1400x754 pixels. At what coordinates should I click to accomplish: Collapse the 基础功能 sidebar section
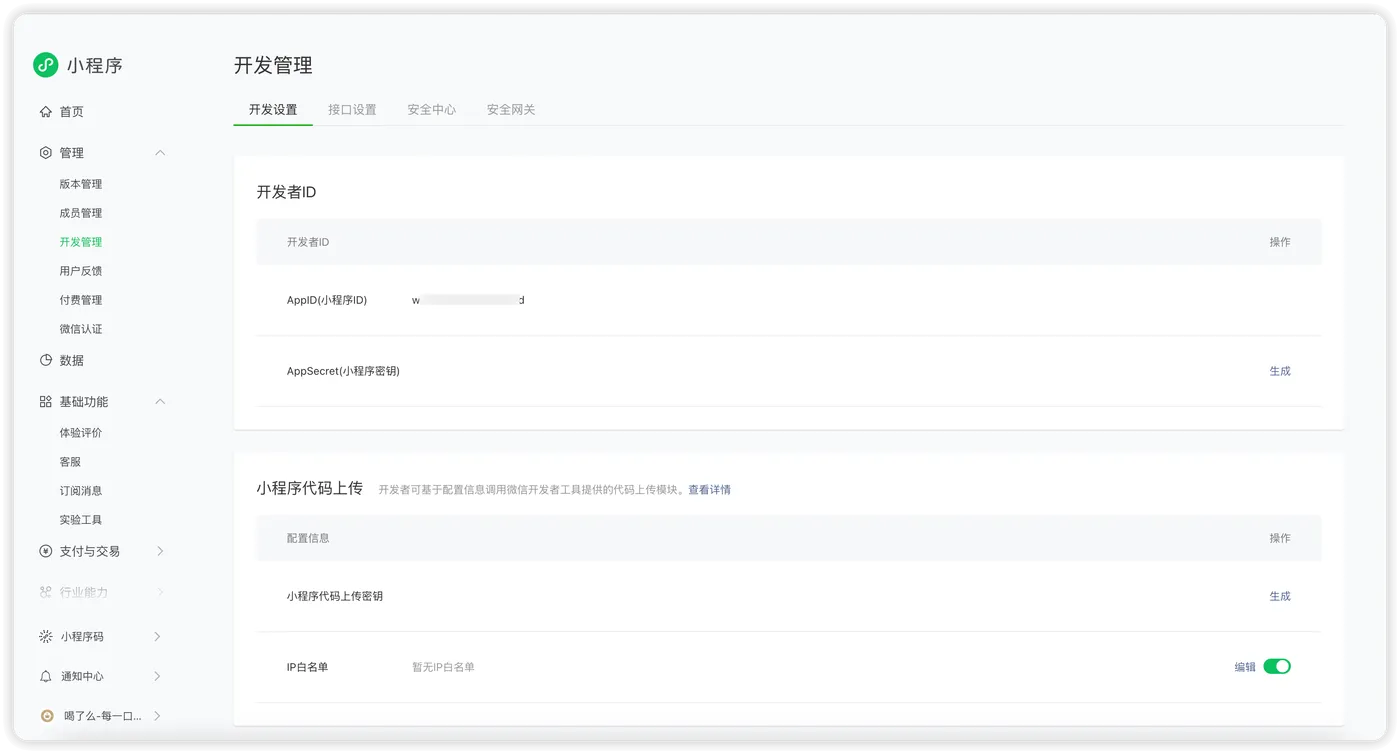coord(160,401)
